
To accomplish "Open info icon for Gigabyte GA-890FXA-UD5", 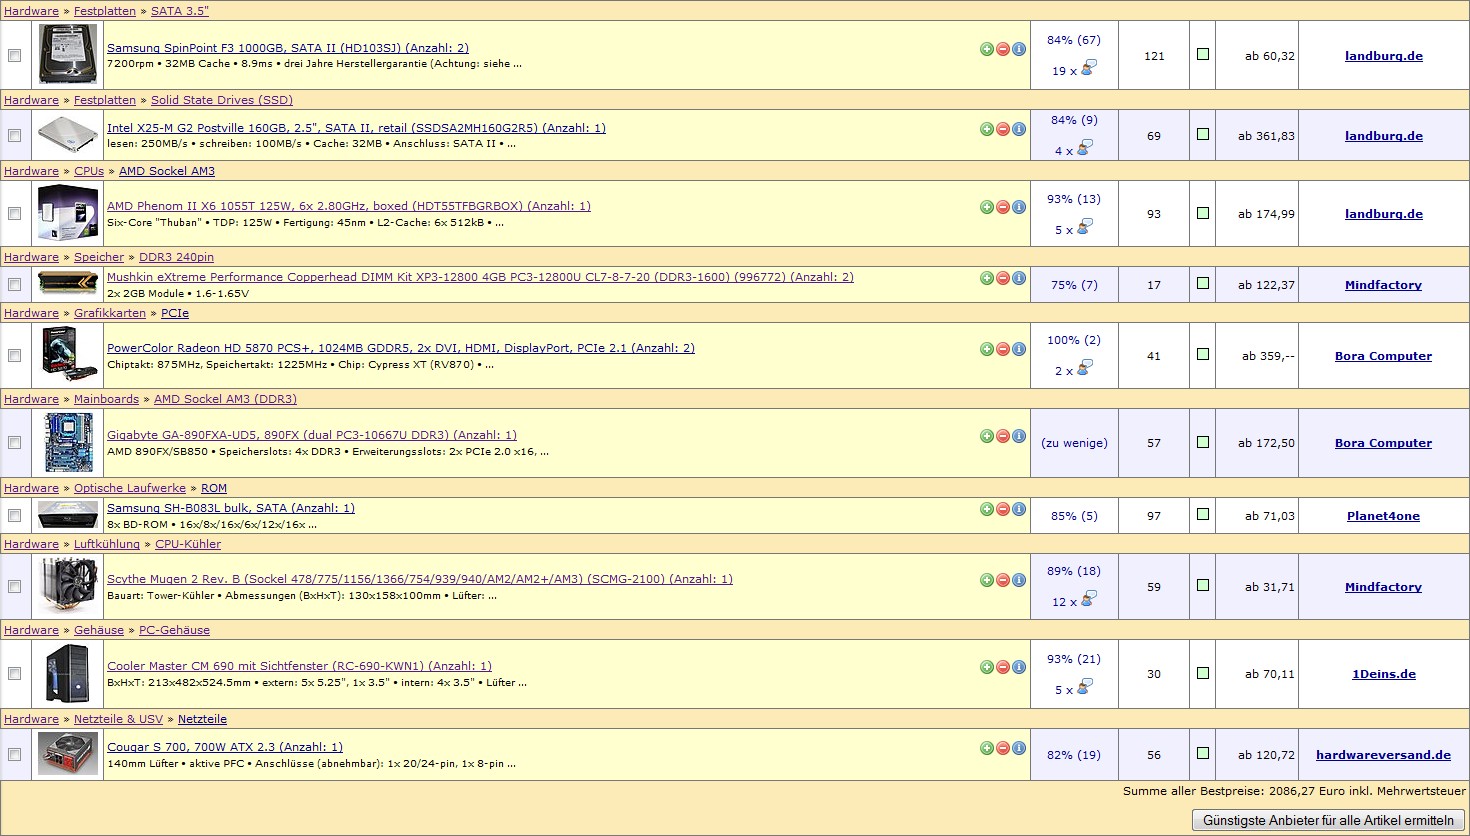I will [x=1019, y=436].
